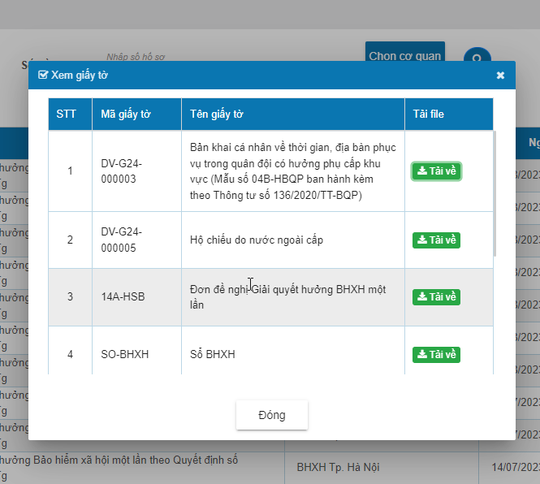Click the Mã giấy tờ column header
Viewport: 540px width, 484px height.
coord(137,114)
